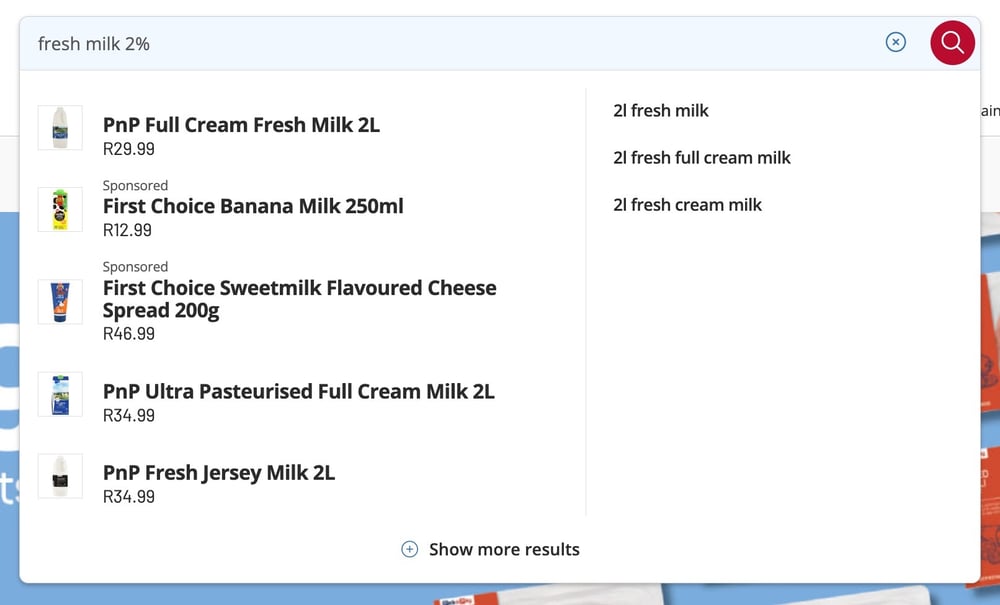Clear the search text with the X icon
The image size is (1000, 605).
[x=895, y=42]
